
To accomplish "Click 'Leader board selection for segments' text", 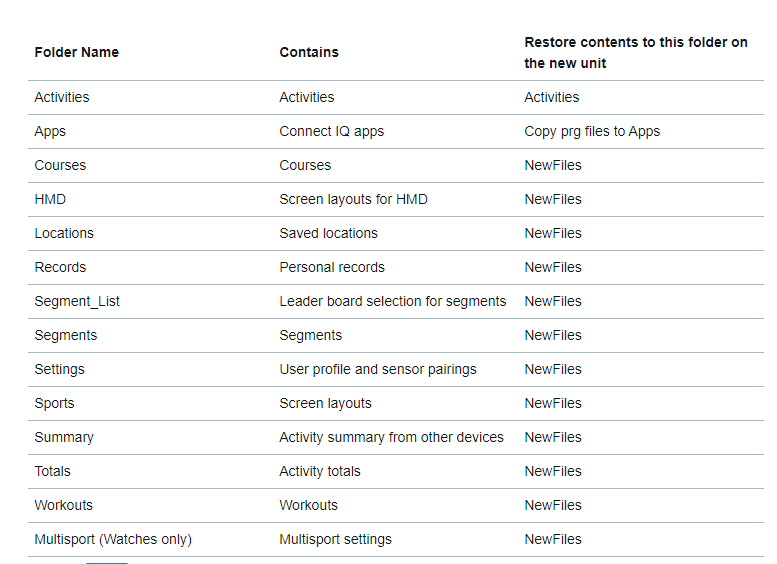I will point(392,301).
